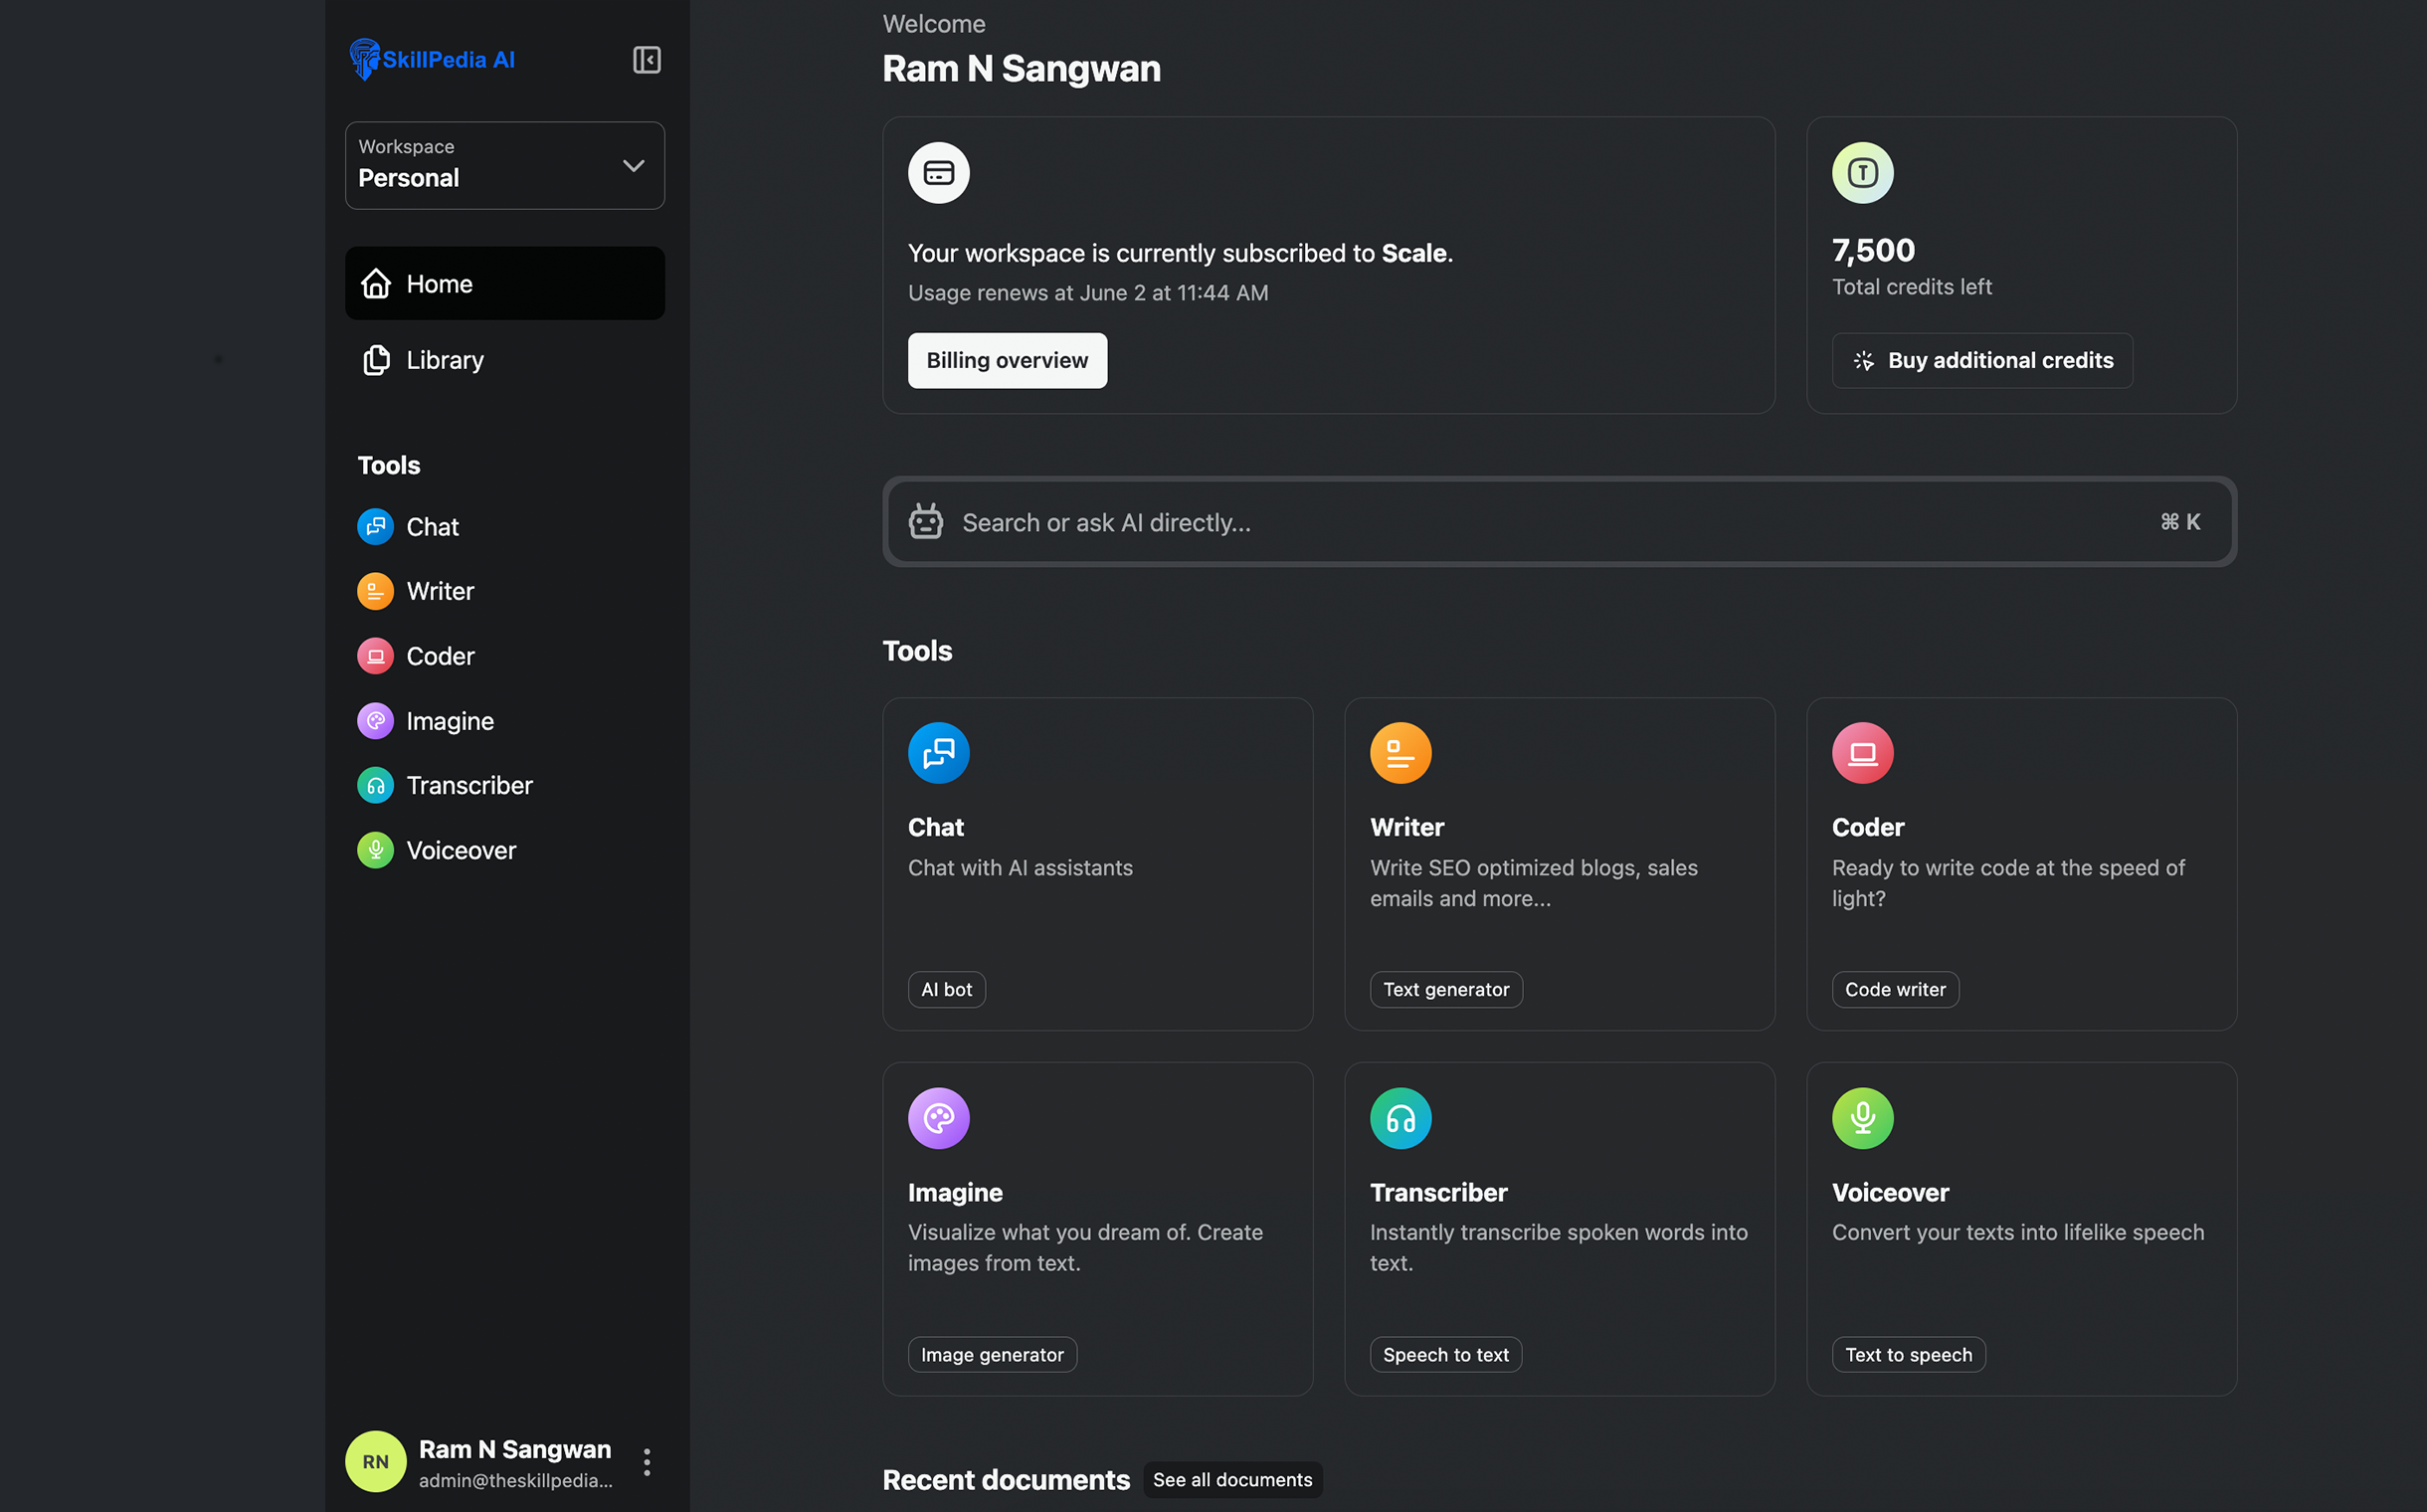Open Transcriber tool in sidebar
Viewport: 2427px width, 1512px height.
[x=445, y=785]
